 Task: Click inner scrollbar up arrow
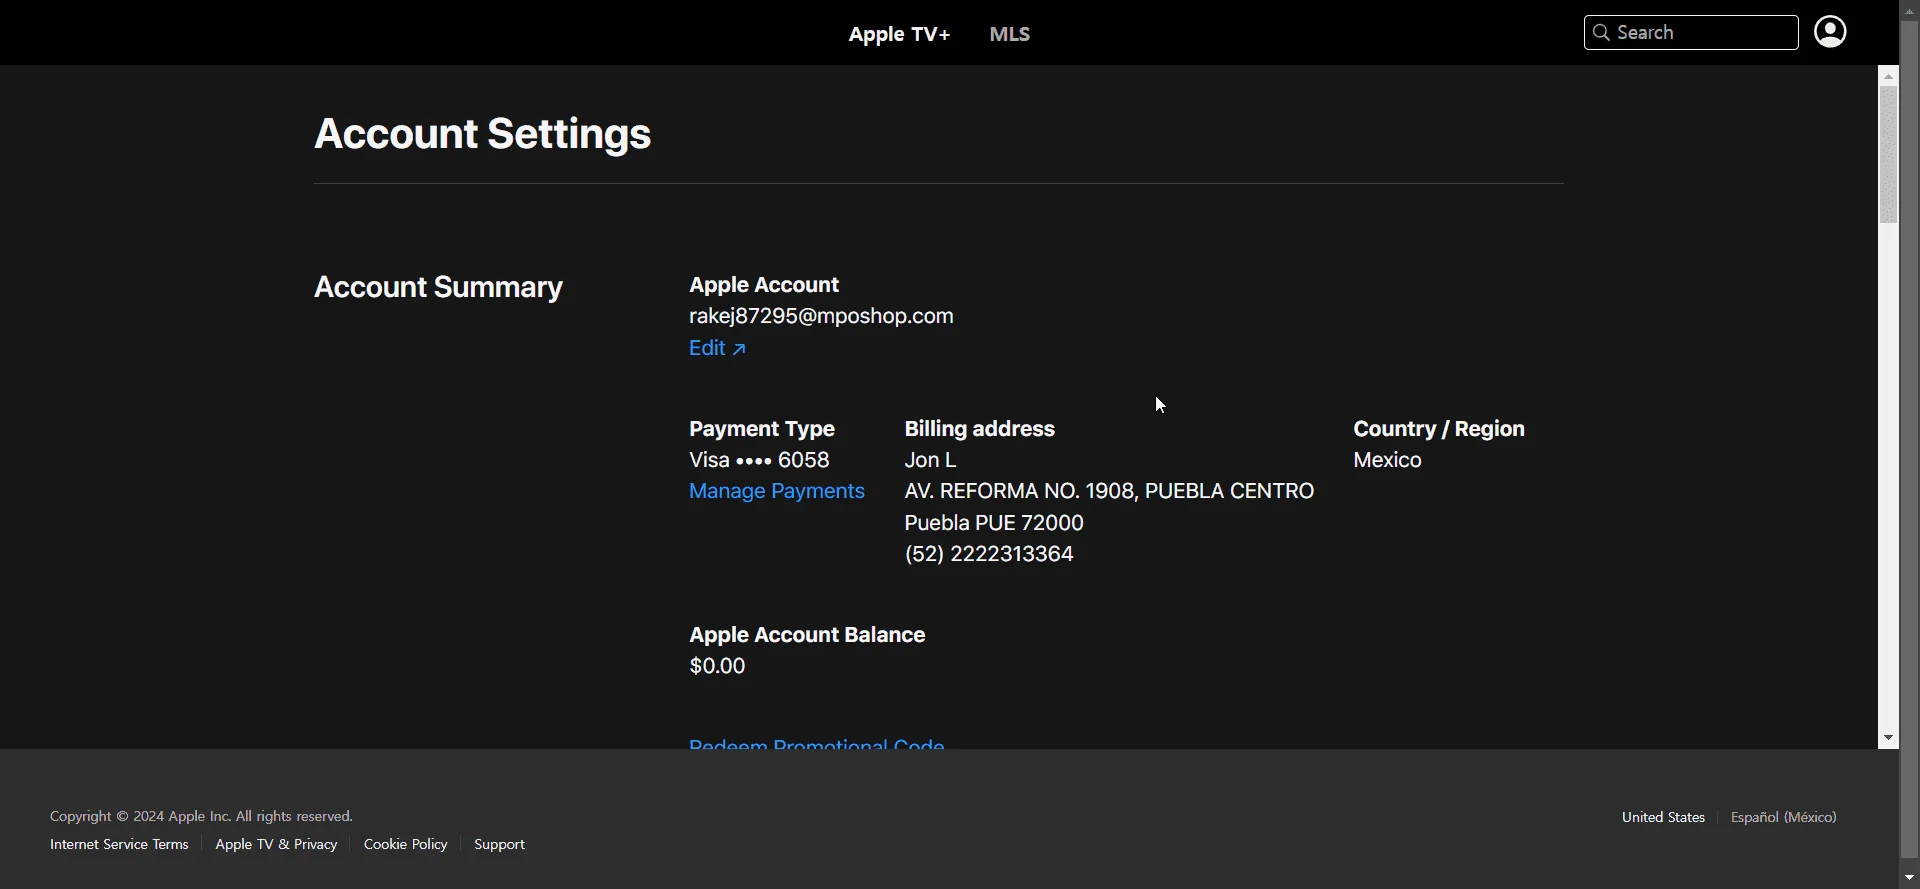[1888, 76]
